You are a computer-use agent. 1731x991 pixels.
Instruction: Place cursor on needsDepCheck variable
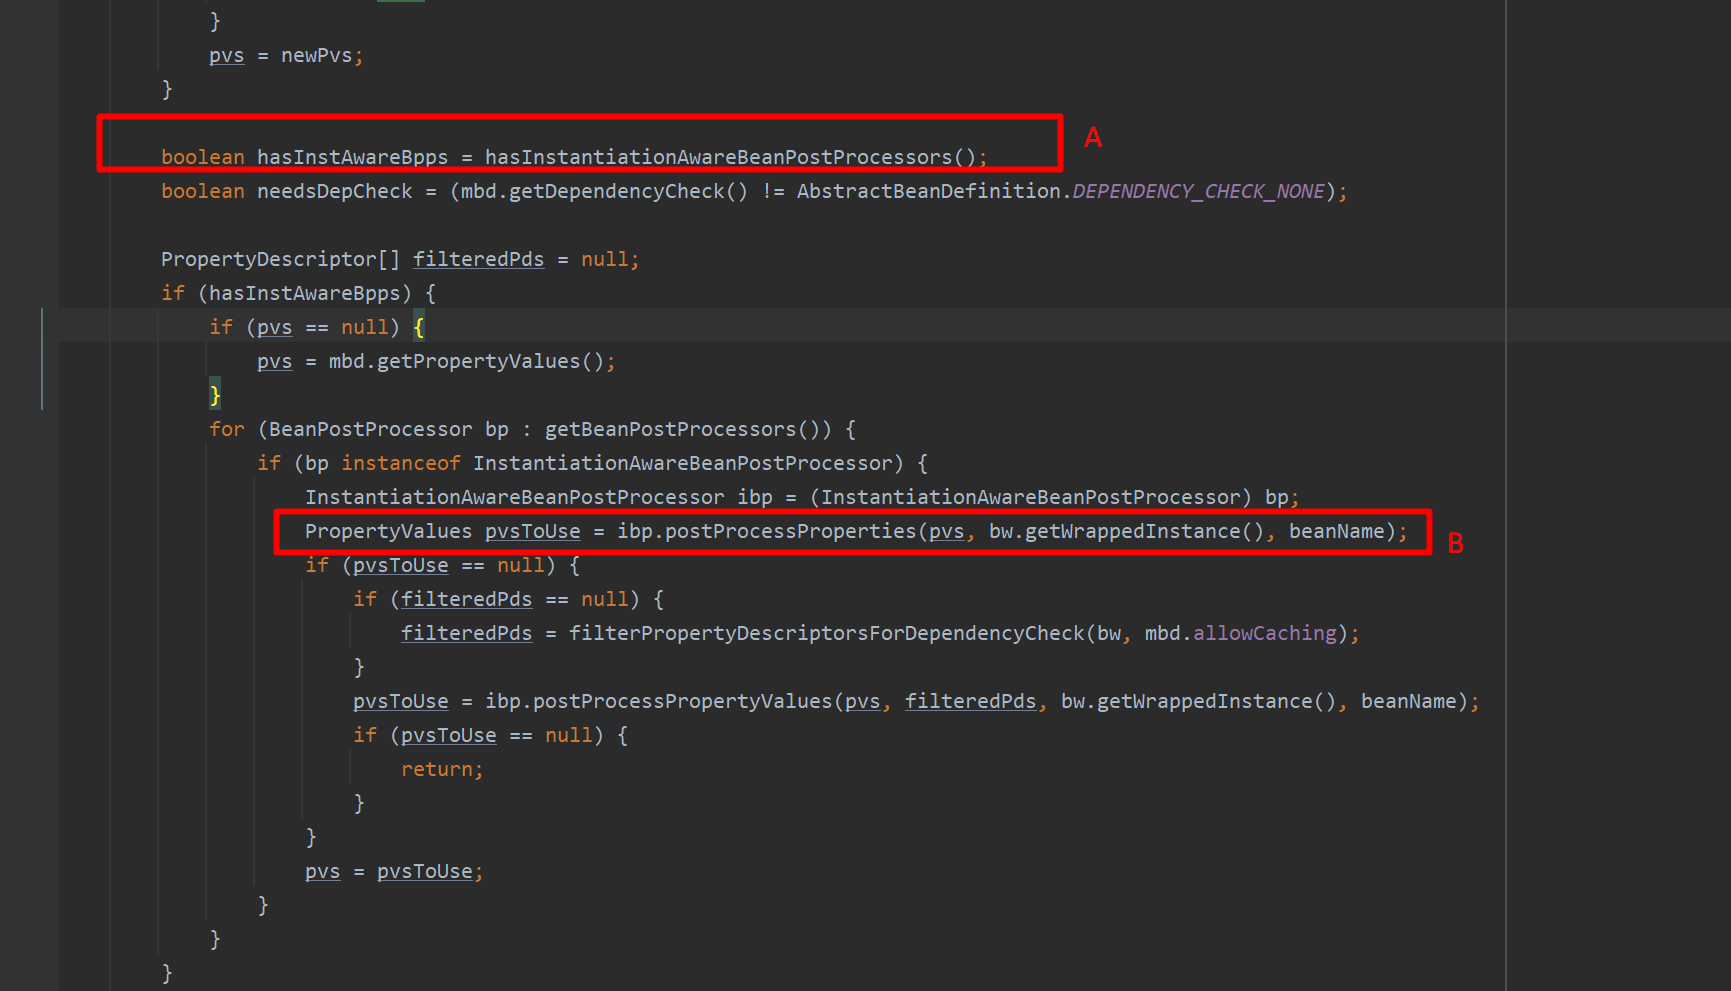tap(335, 191)
